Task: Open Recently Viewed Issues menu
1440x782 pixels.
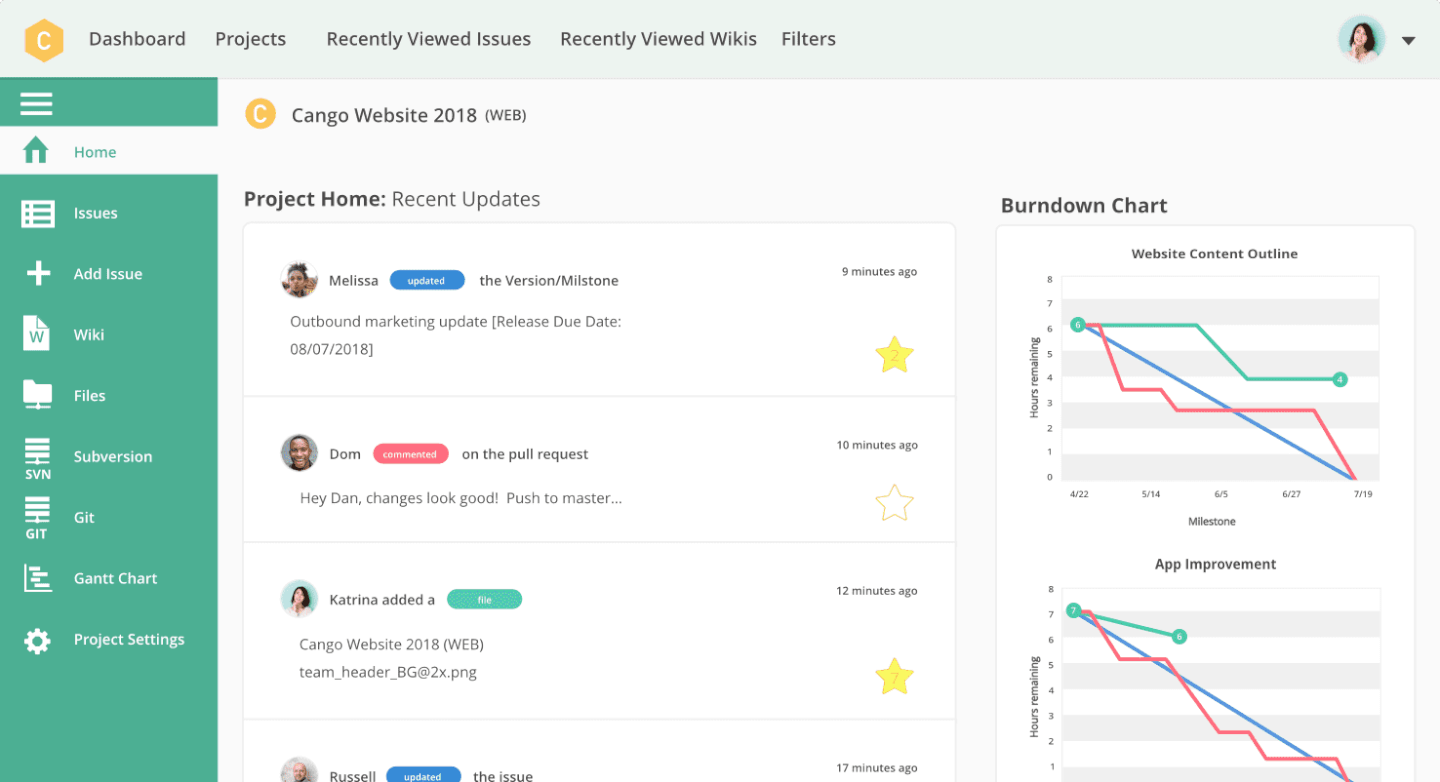Action: [x=428, y=39]
